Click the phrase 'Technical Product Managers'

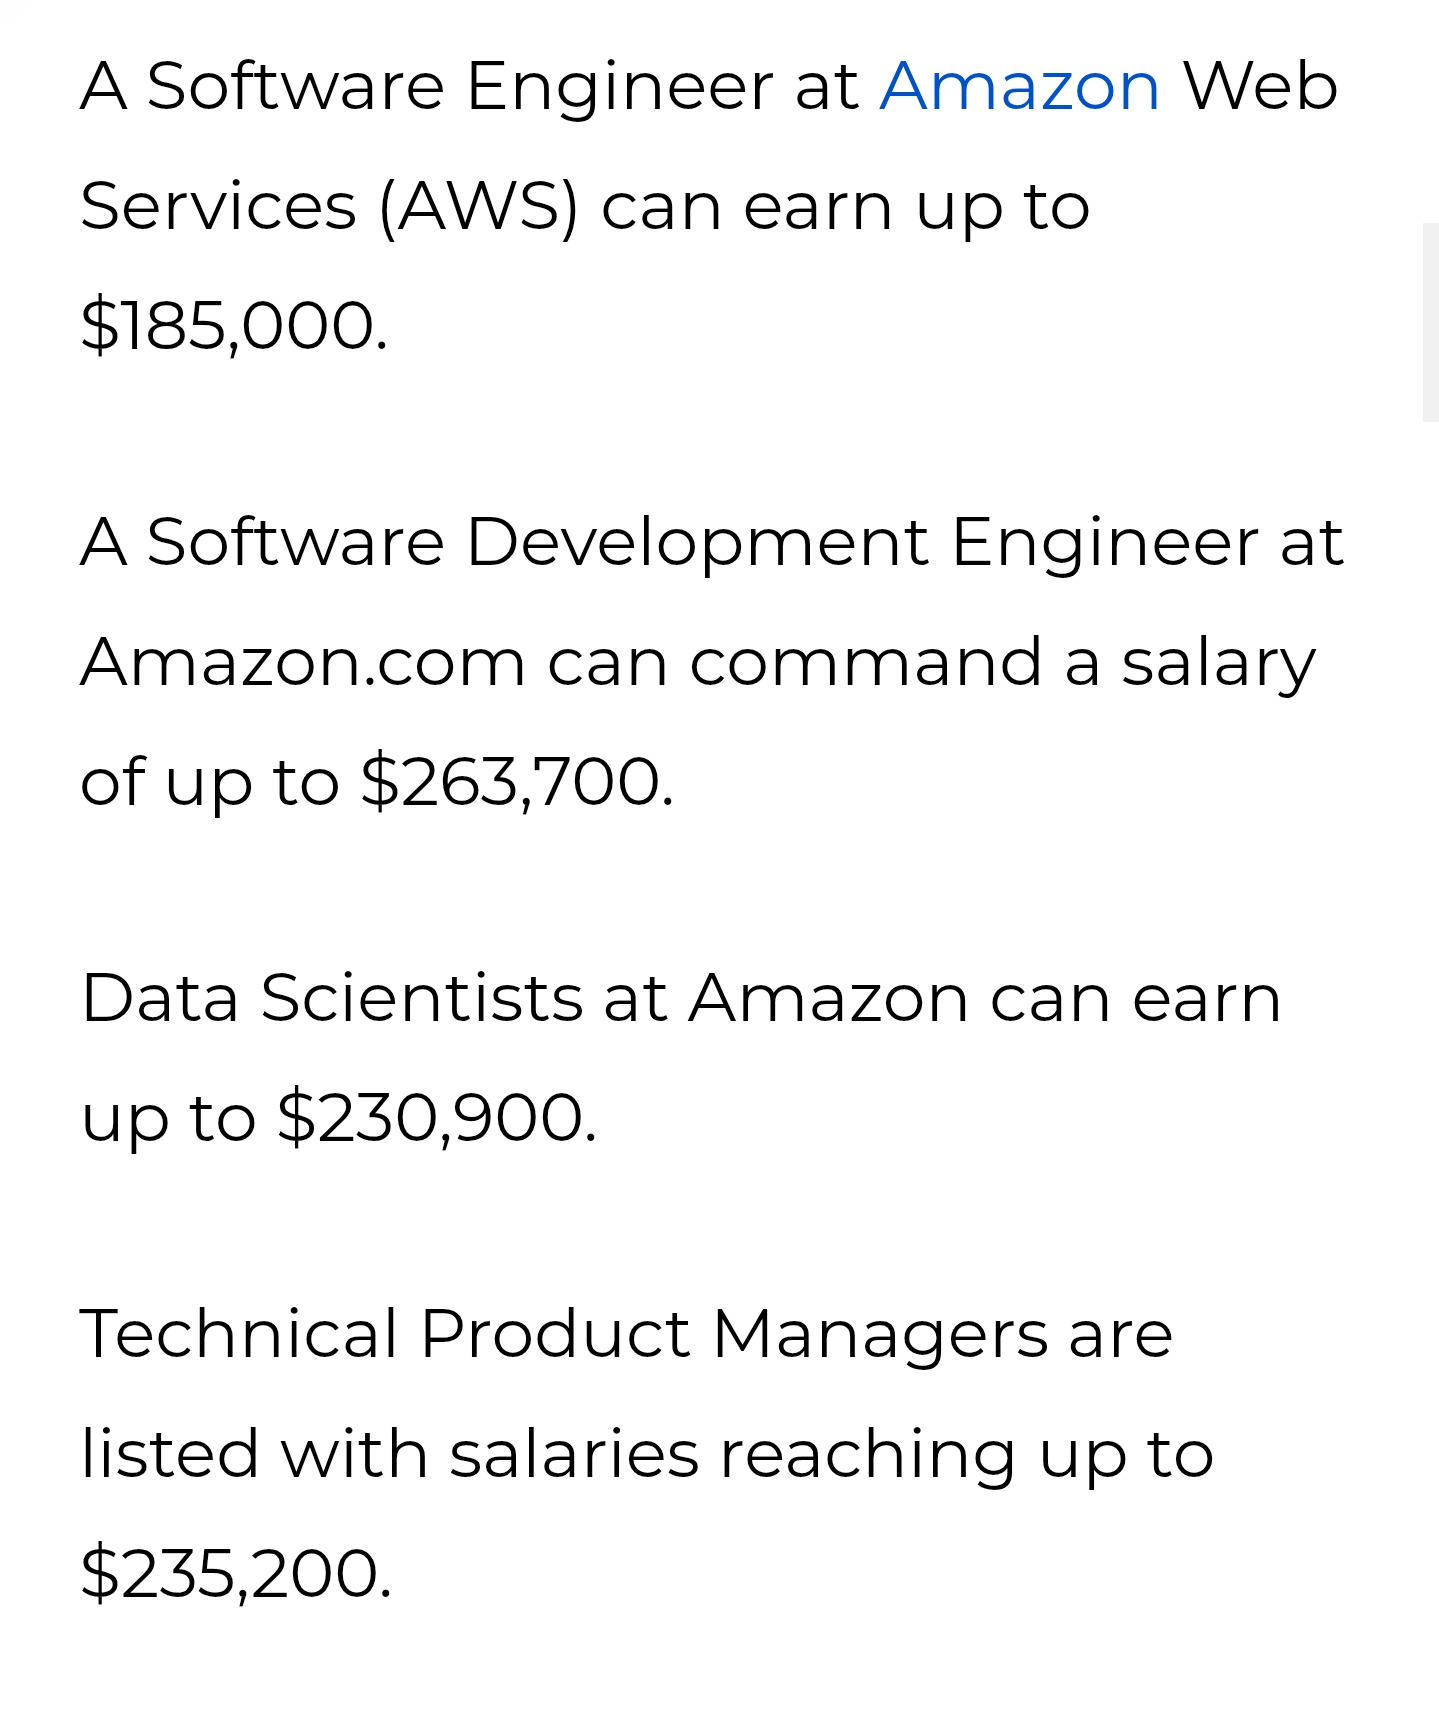564,1336
